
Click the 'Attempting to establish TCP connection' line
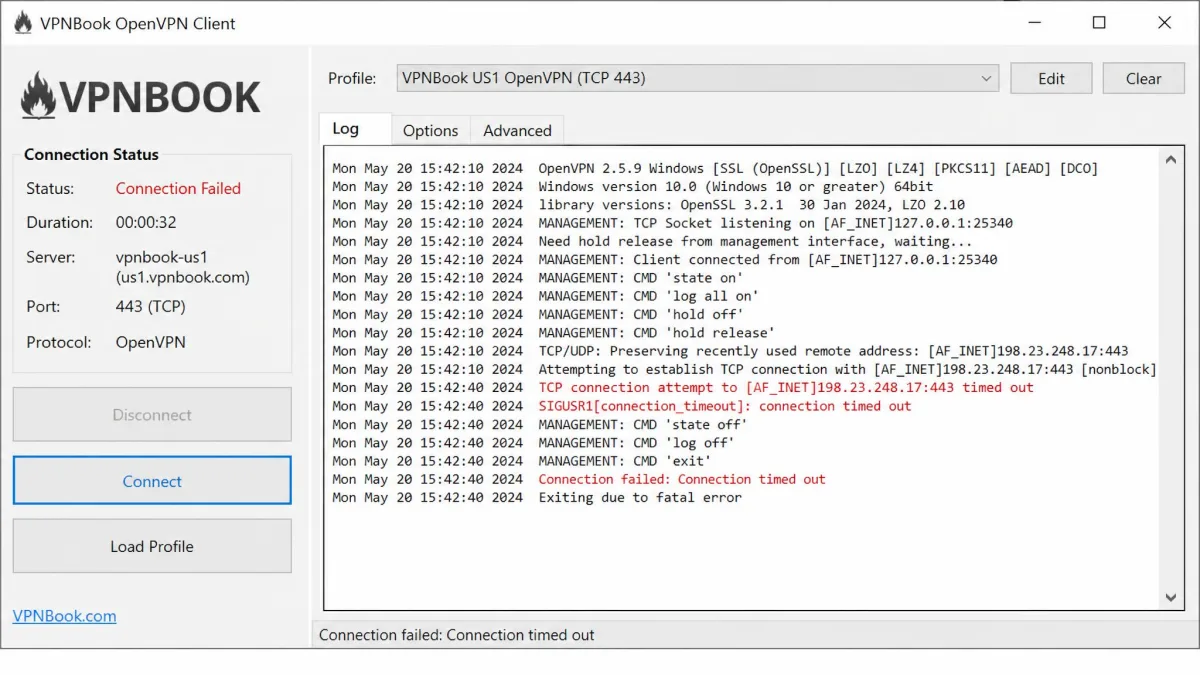744,369
